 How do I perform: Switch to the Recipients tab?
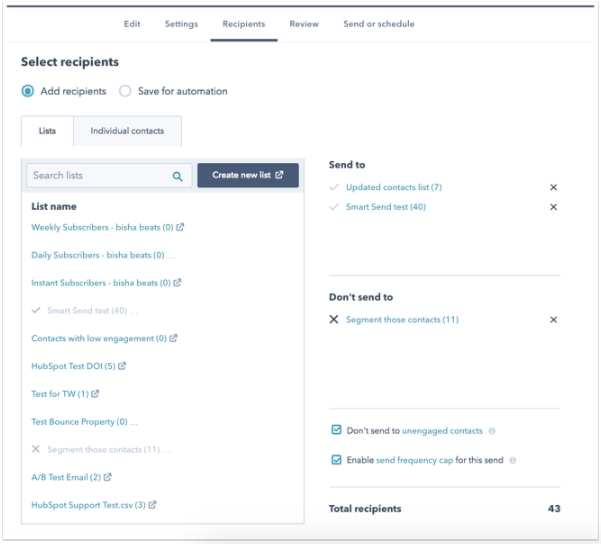pos(244,24)
